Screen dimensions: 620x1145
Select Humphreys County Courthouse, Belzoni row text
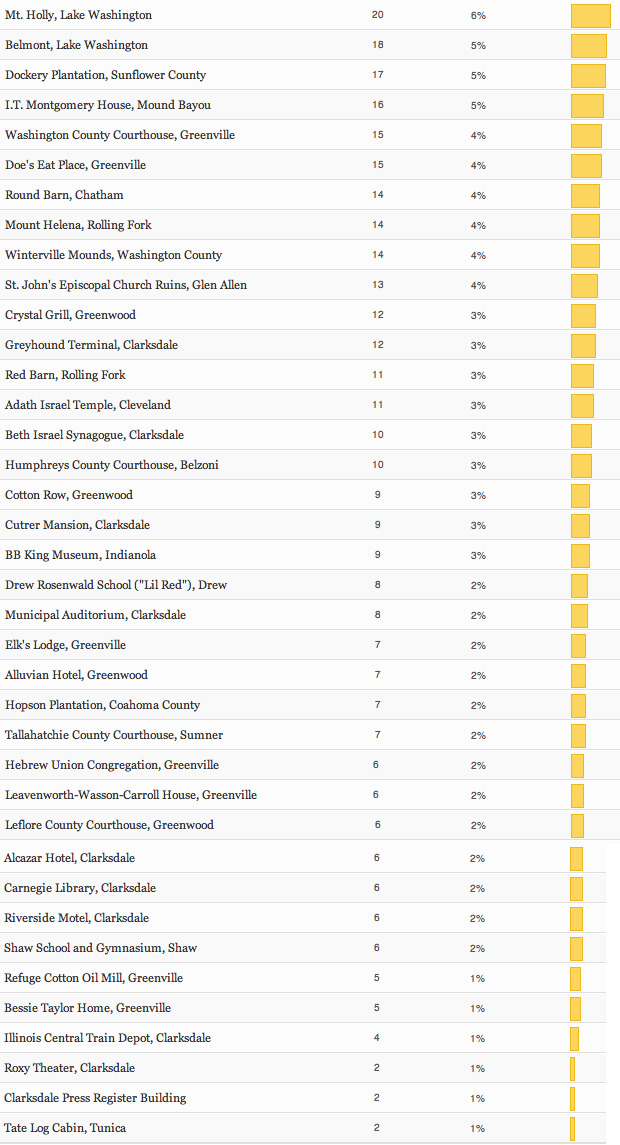(x=112, y=465)
